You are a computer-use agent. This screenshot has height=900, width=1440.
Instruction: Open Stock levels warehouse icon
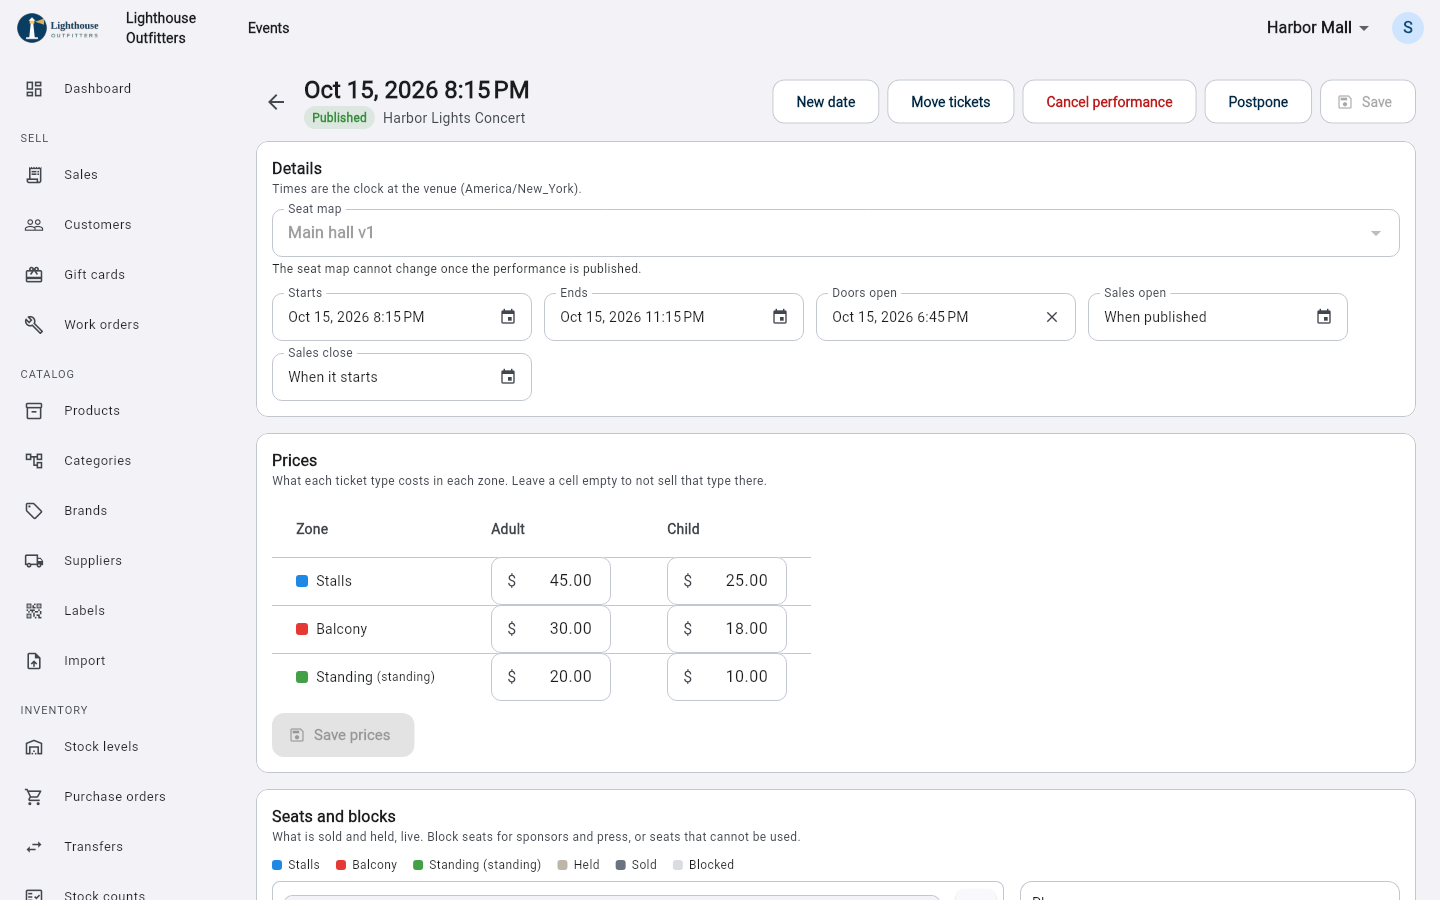[34, 747]
